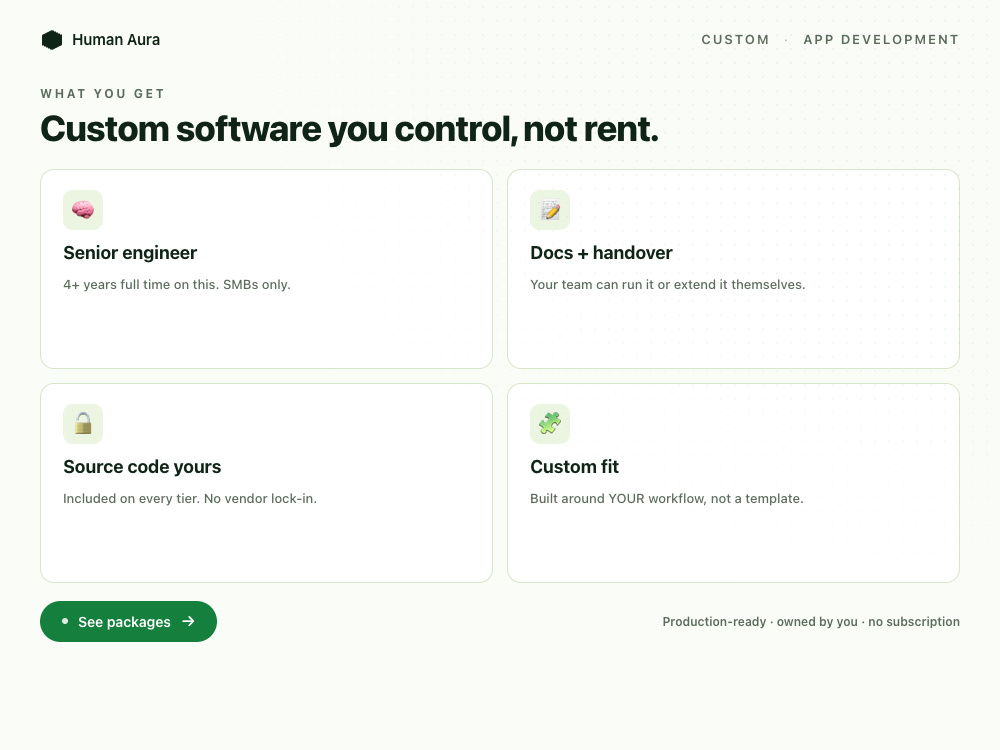Click text 'Built around YOUR workflow'
The image size is (1000, 750).
(617, 499)
